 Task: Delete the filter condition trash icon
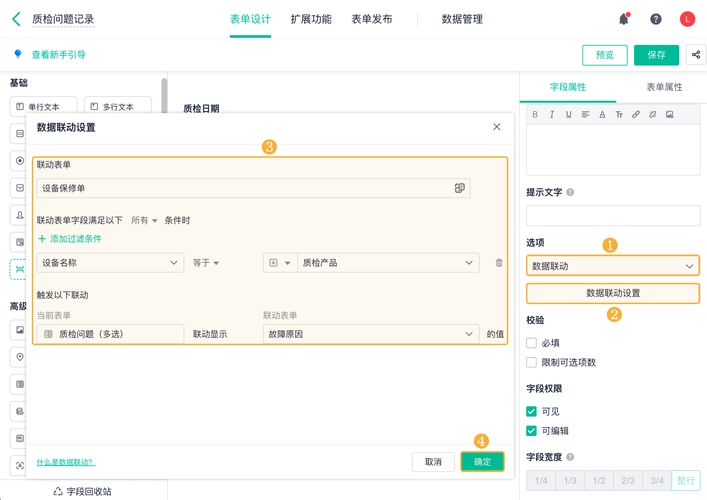(x=499, y=262)
